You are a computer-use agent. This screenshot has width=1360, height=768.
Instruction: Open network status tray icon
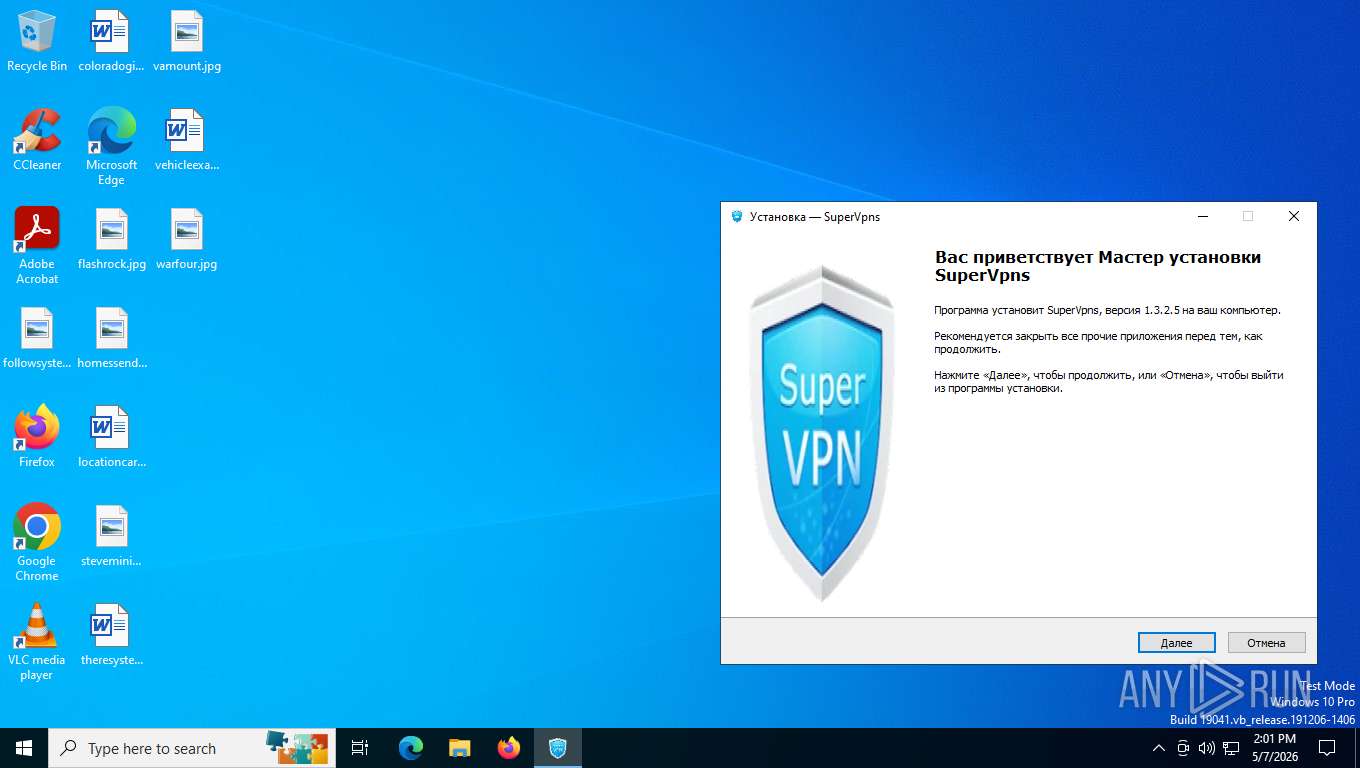(1231, 748)
